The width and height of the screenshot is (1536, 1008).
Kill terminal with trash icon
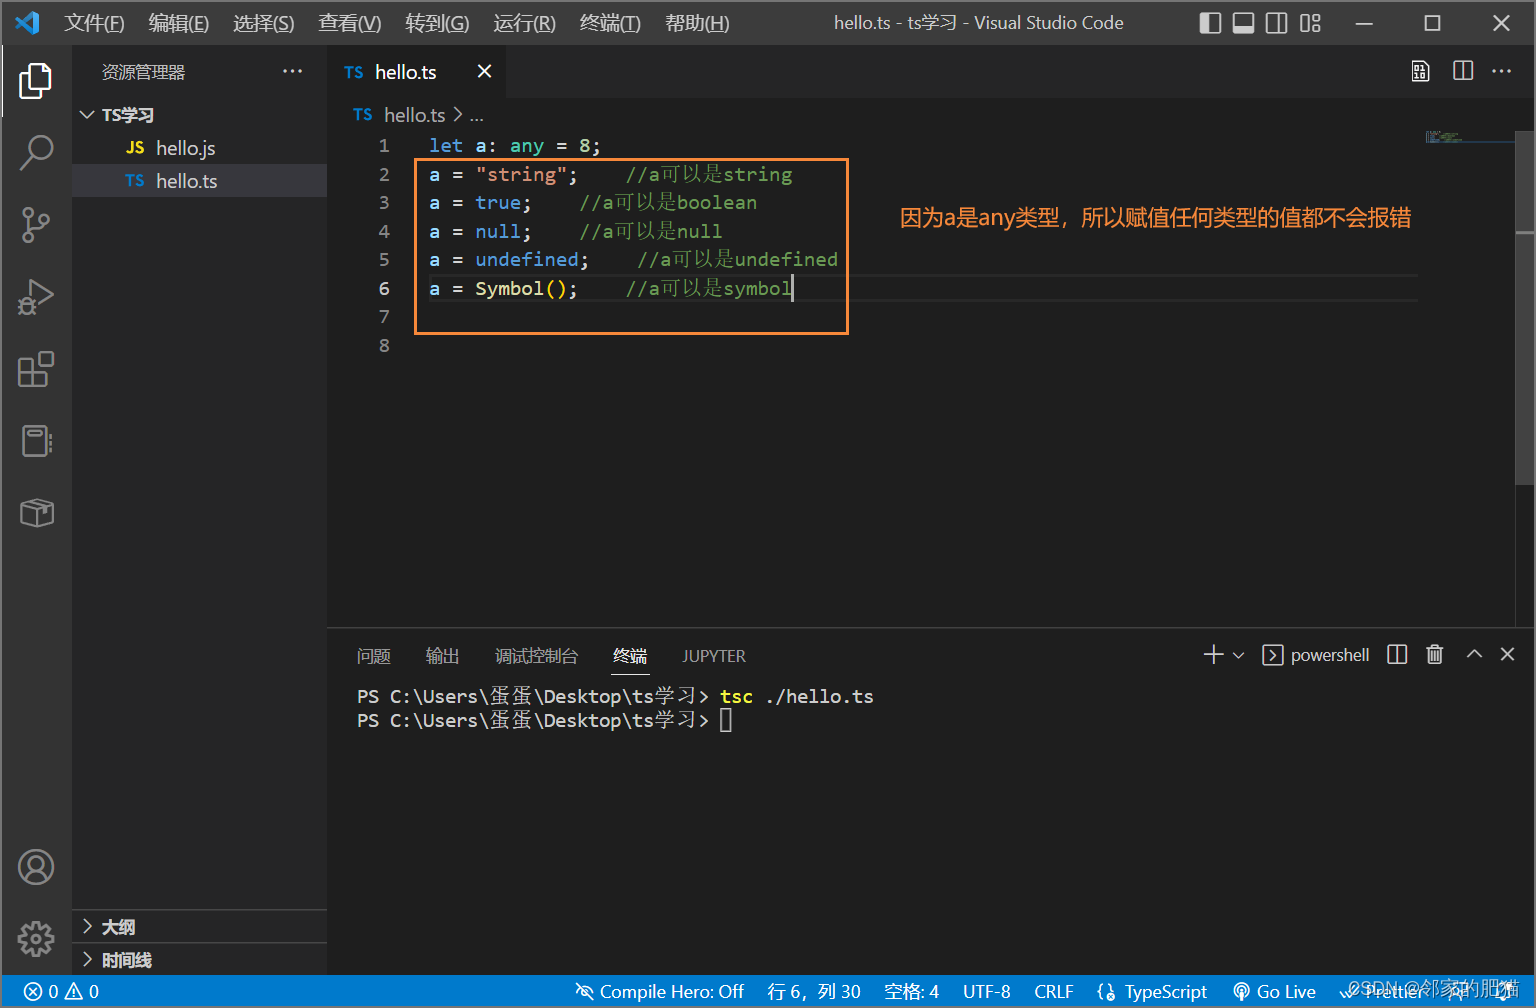point(1435,655)
